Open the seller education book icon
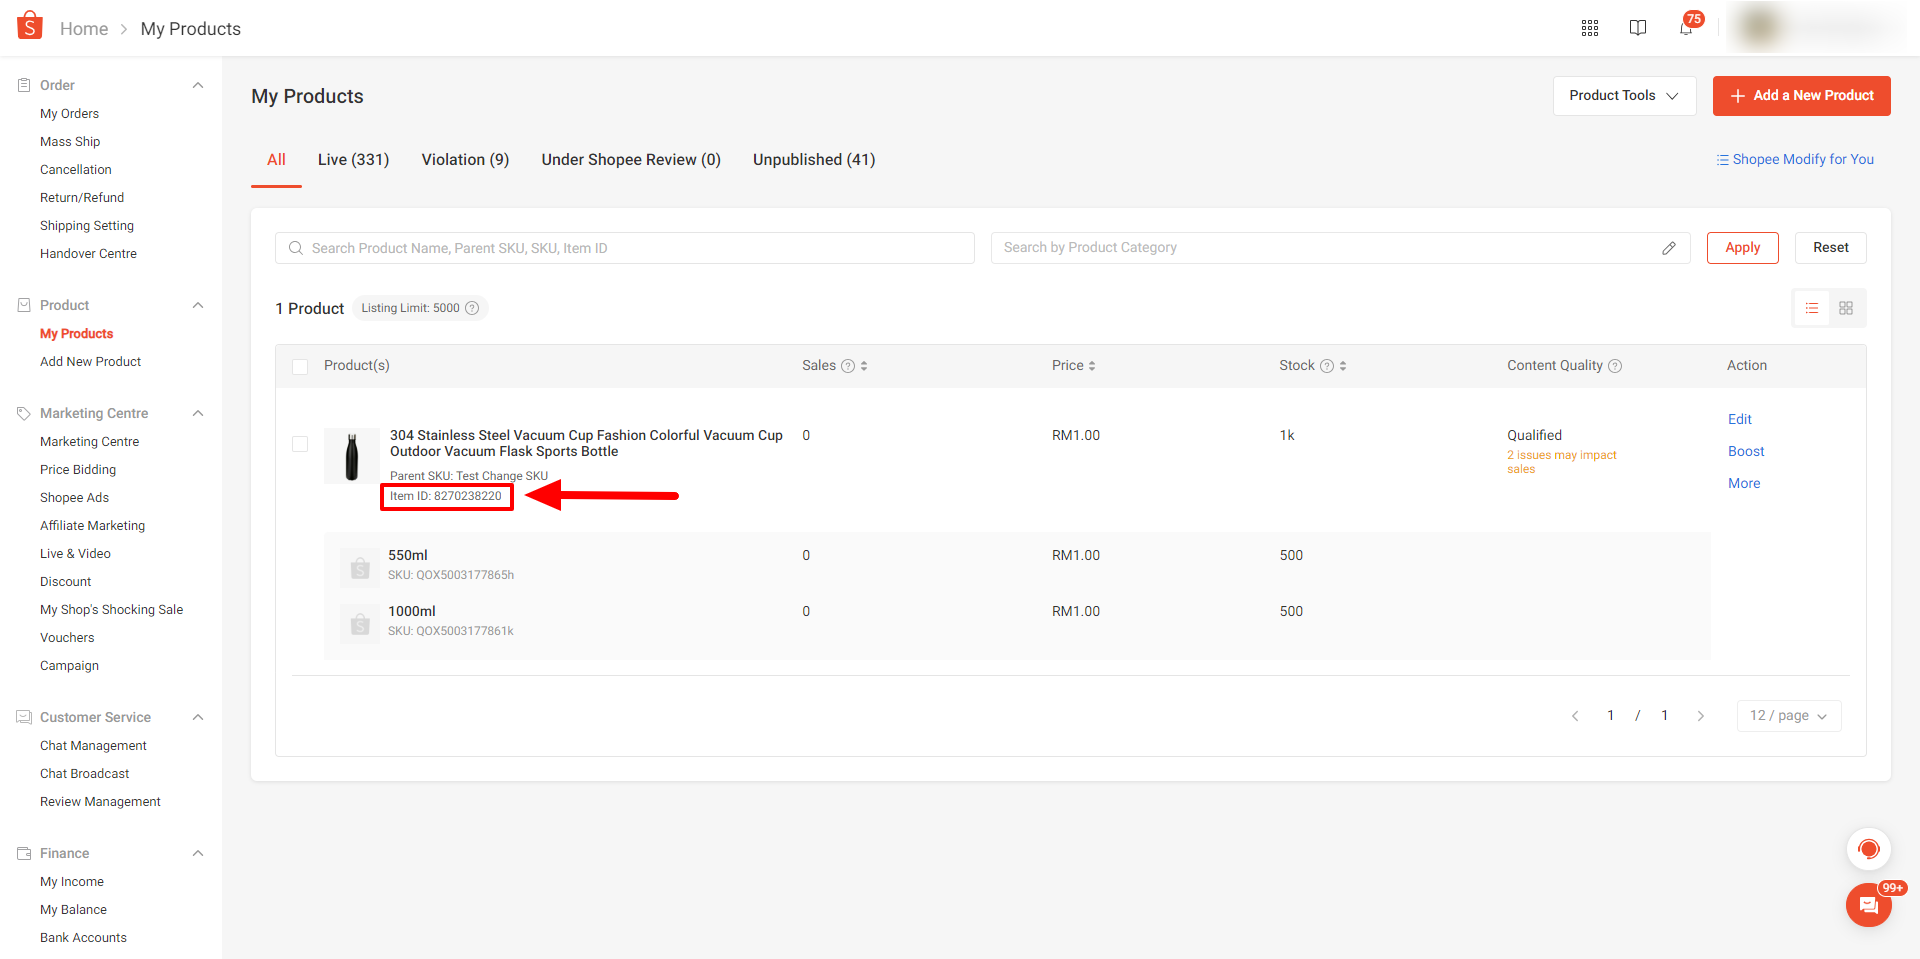The width and height of the screenshot is (1920, 959). tap(1638, 28)
